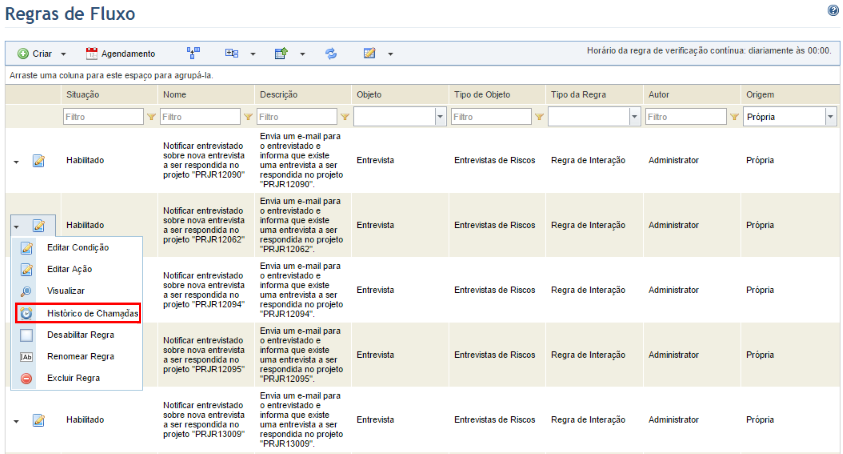The image size is (843, 454).
Task: Select Editar Condição from the context menu
Action: coord(77,248)
